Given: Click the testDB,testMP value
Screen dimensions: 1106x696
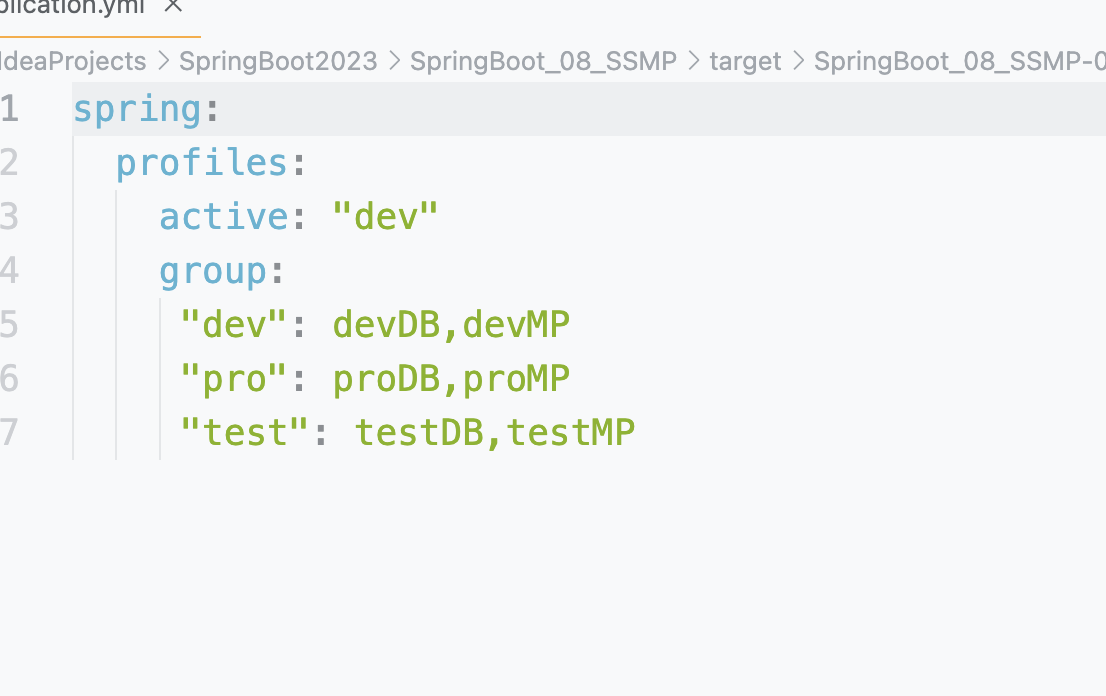Looking at the screenshot, I should (494, 432).
